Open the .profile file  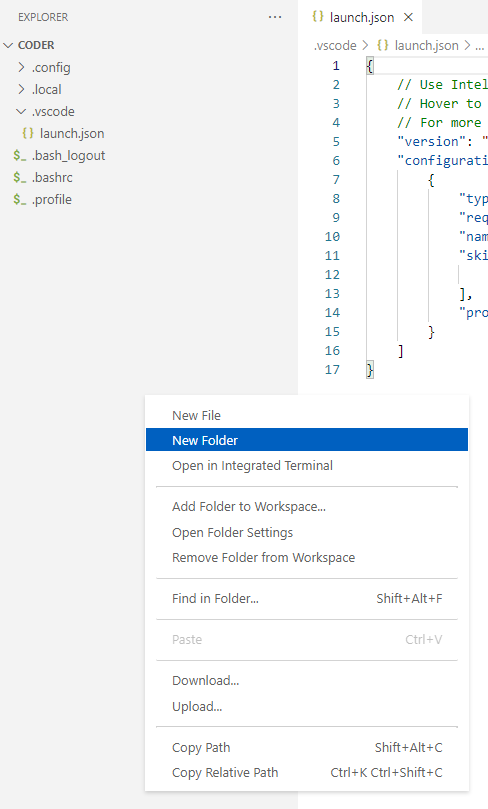pyautogui.click(x=52, y=200)
